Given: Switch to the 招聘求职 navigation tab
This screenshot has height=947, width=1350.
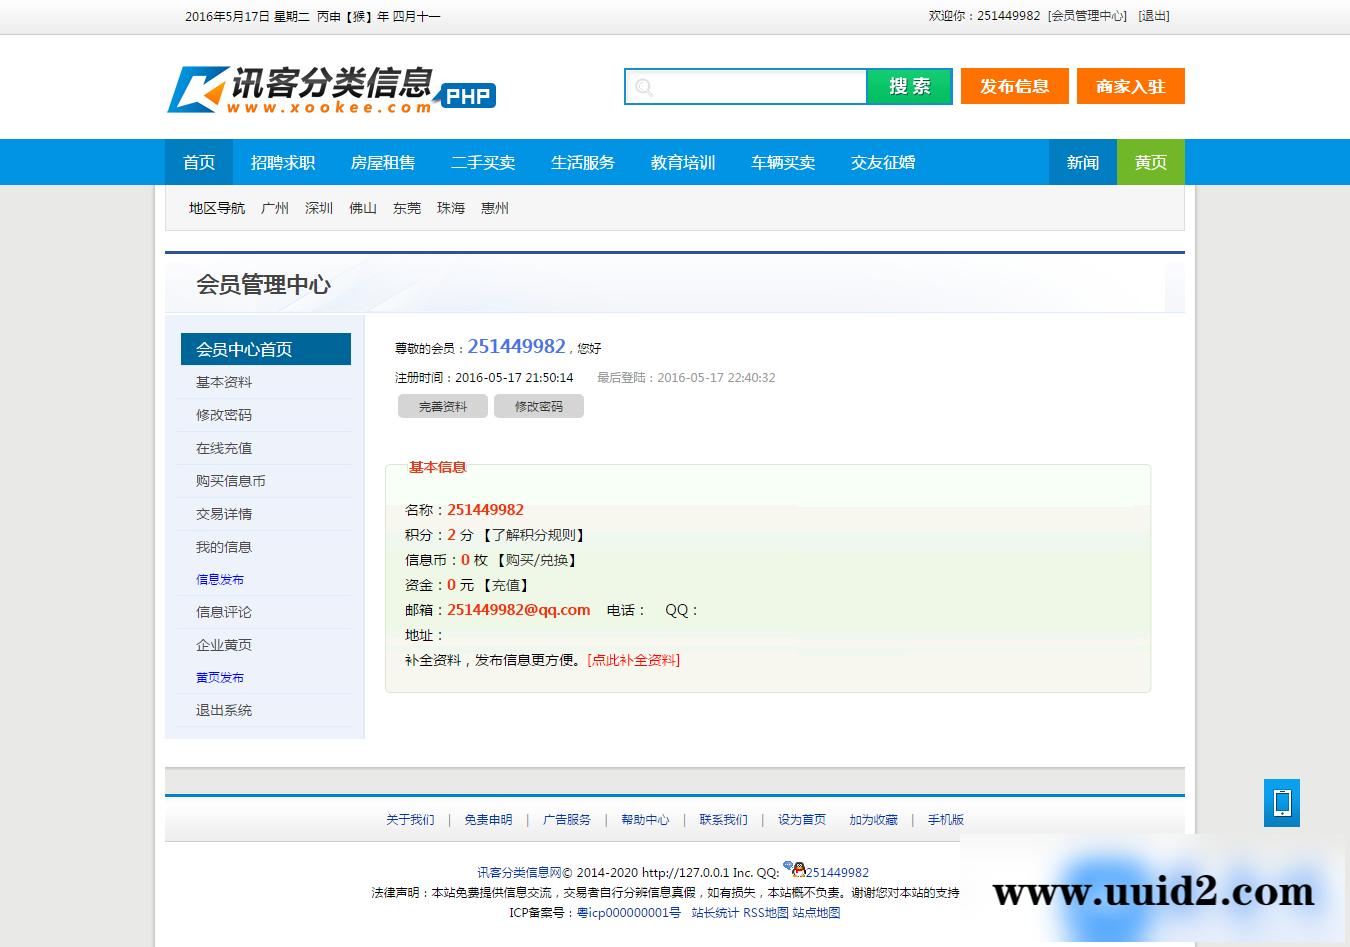Looking at the screenshot, I should tap(284, 162).
